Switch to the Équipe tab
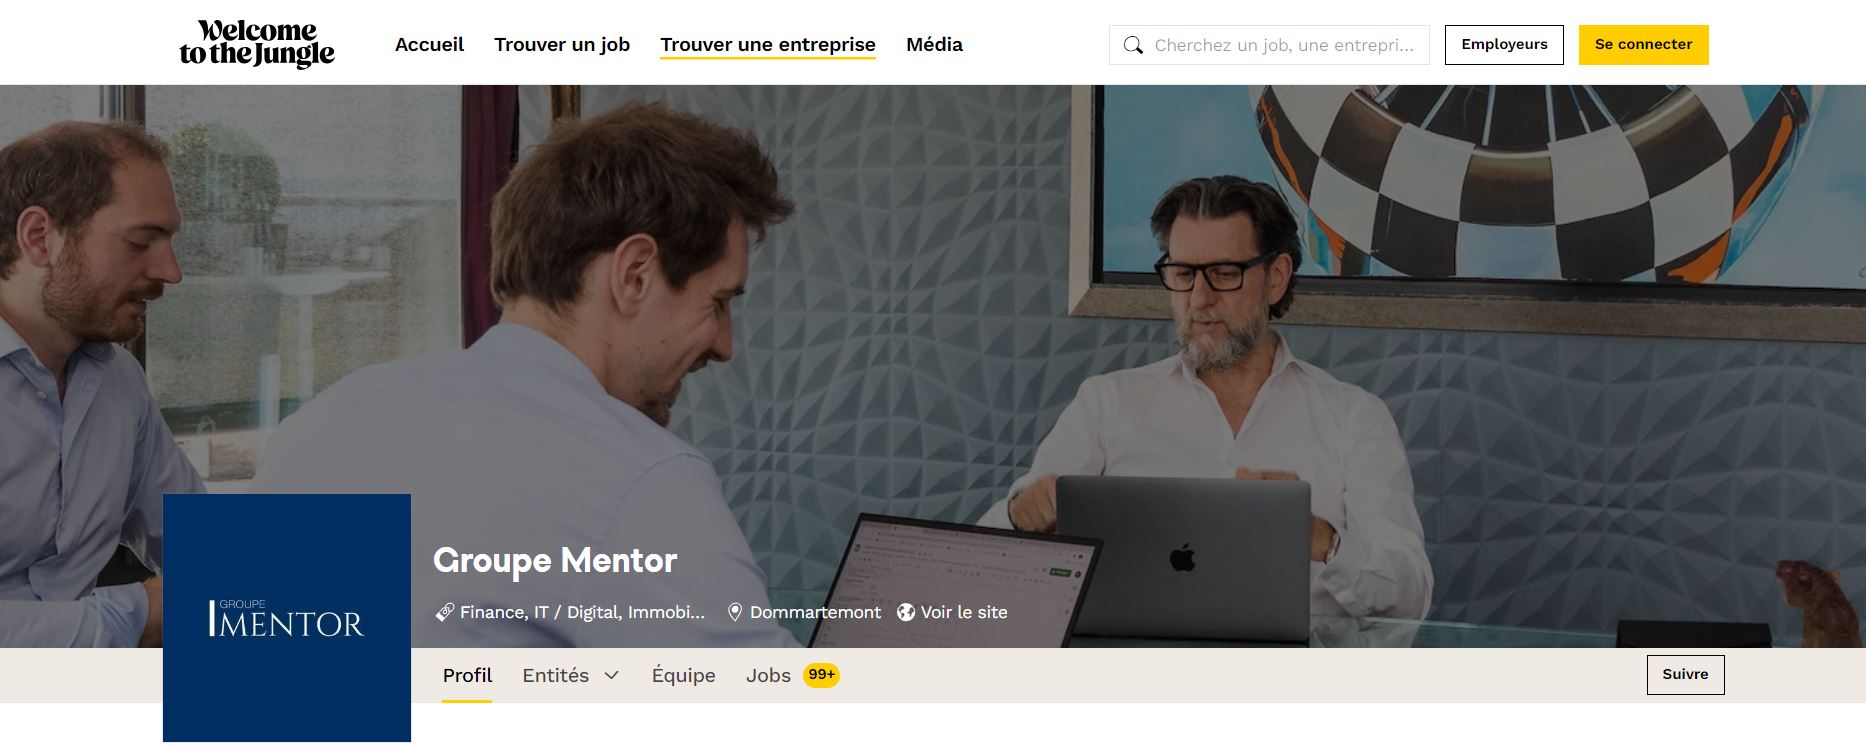The height and width of the screenshot is (747, 1866). pyautogui.click(x=684, y=675)
